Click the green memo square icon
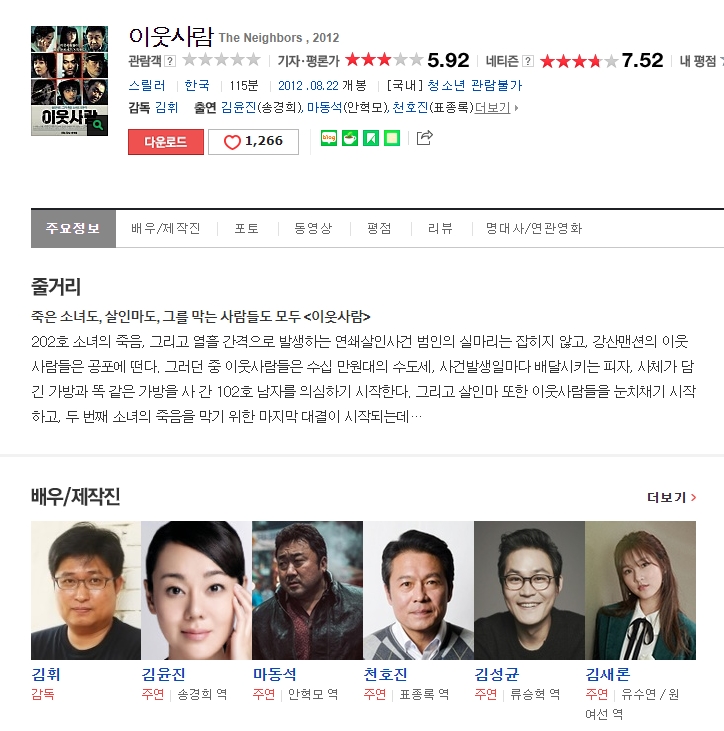The height and width of the screenshot is (731, 724). 392,138
